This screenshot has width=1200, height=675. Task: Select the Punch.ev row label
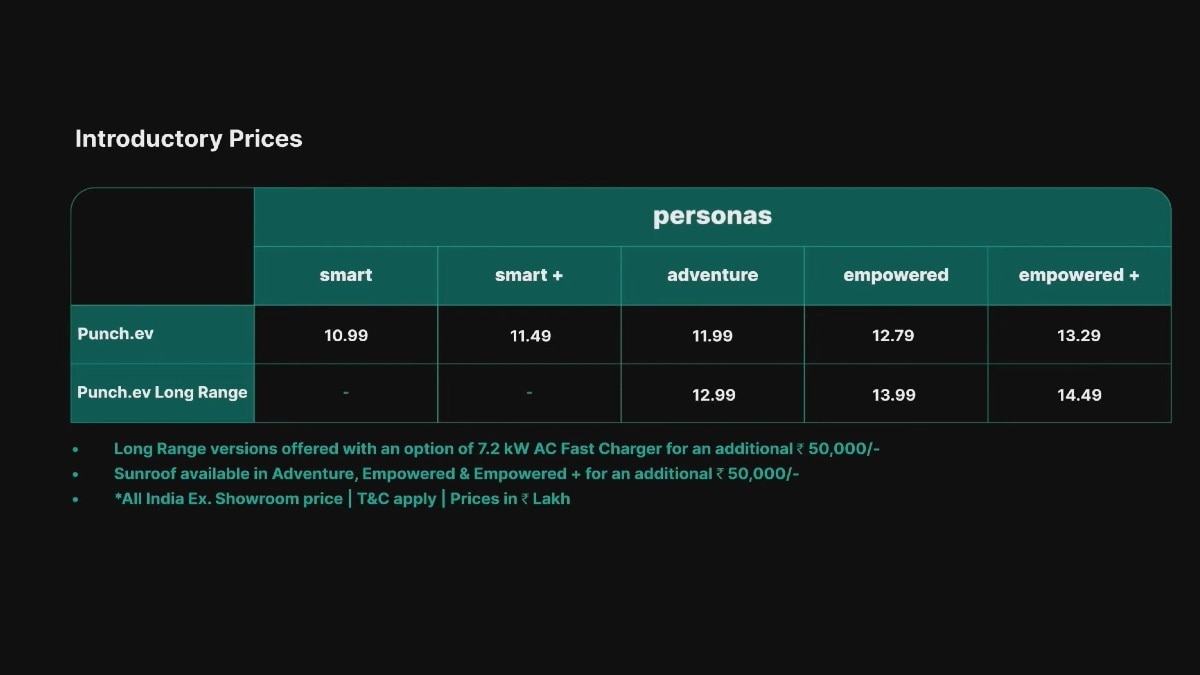(x=116, y=333)
